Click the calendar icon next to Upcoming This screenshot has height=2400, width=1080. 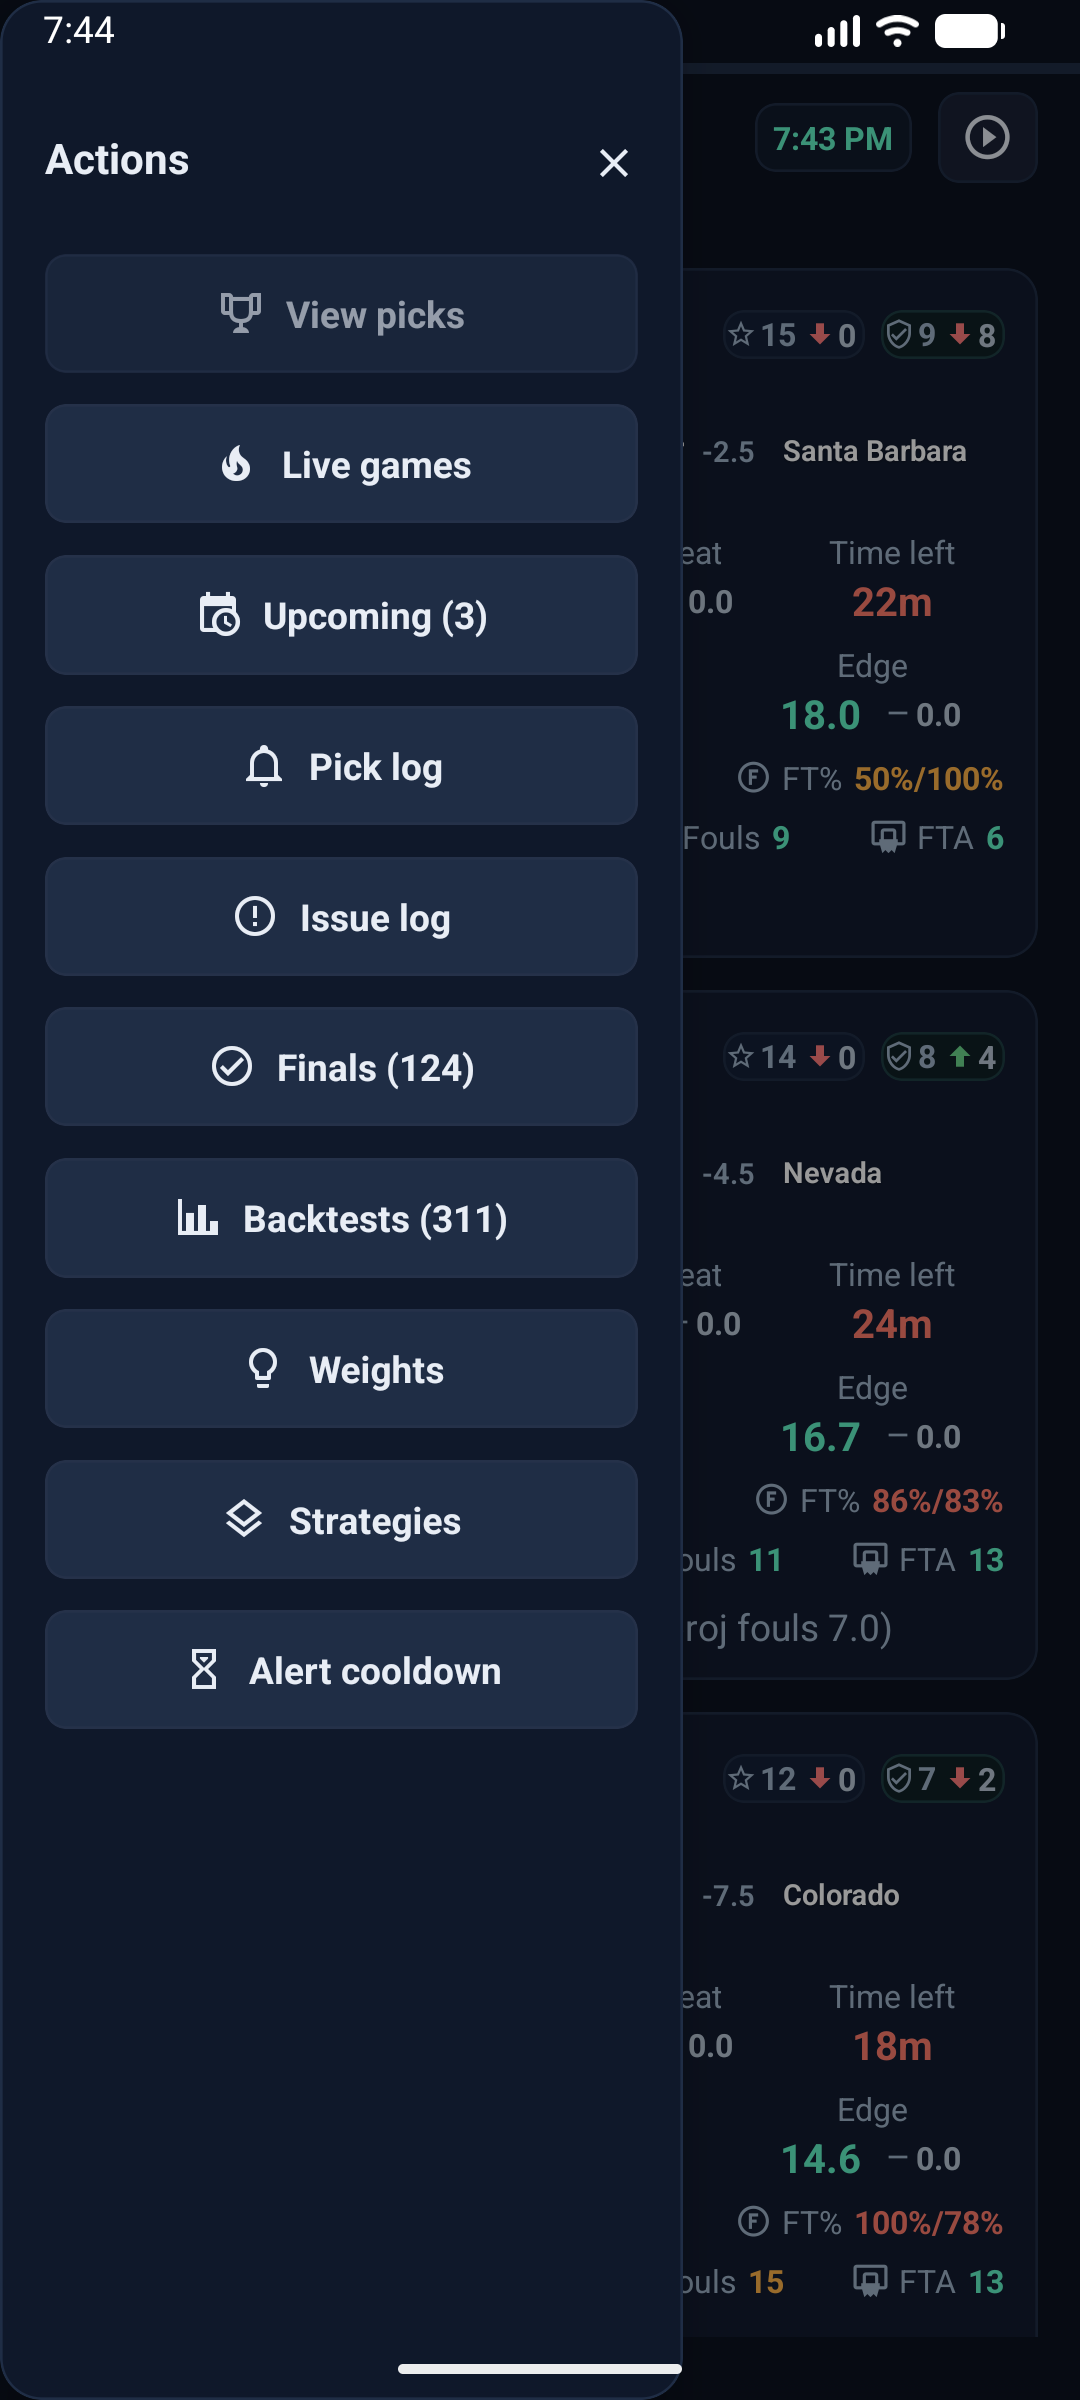tap(222, 615)
